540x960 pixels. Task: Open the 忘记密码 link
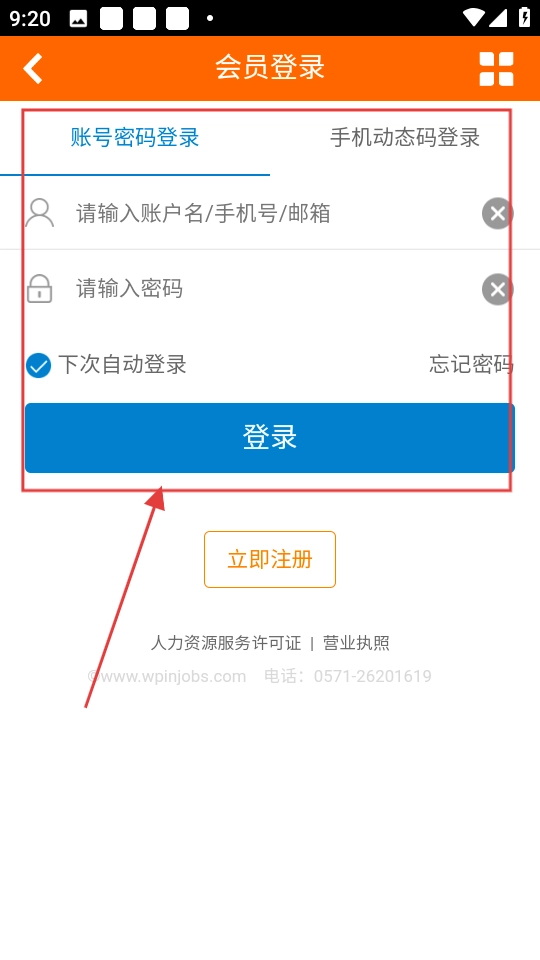pos(471,364)
